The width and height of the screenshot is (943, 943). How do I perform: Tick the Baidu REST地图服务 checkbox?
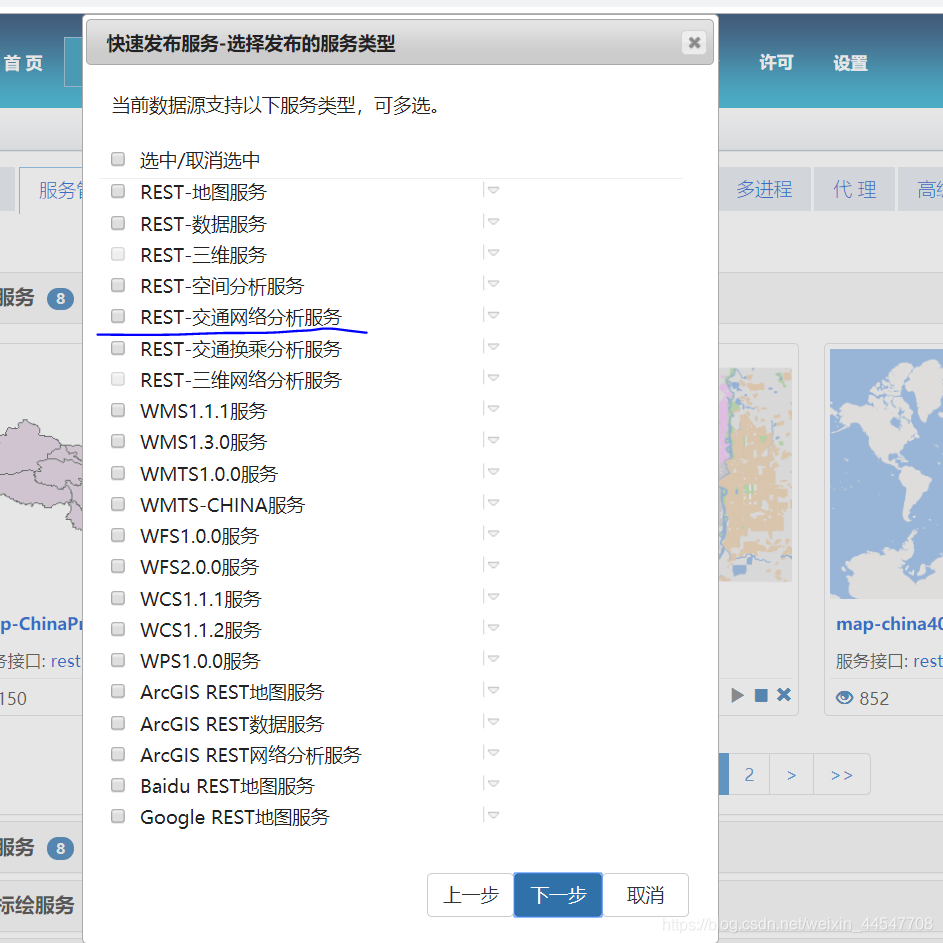coord(118,785)
